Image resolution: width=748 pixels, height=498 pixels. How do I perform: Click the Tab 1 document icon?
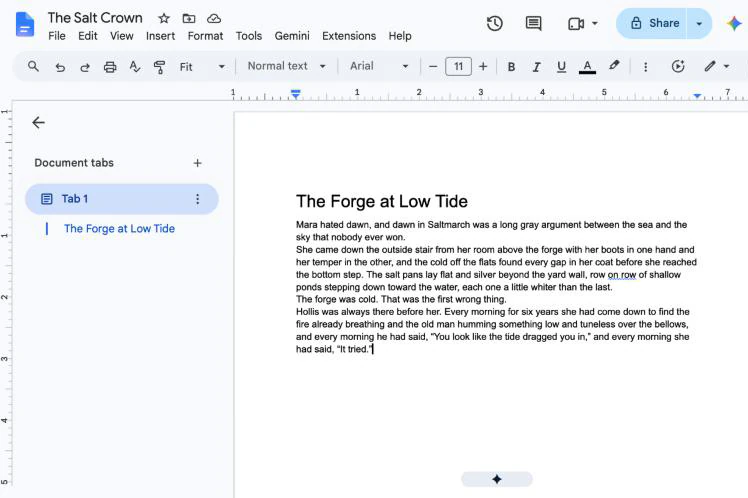pyautogui.click(x=46, y=199)
